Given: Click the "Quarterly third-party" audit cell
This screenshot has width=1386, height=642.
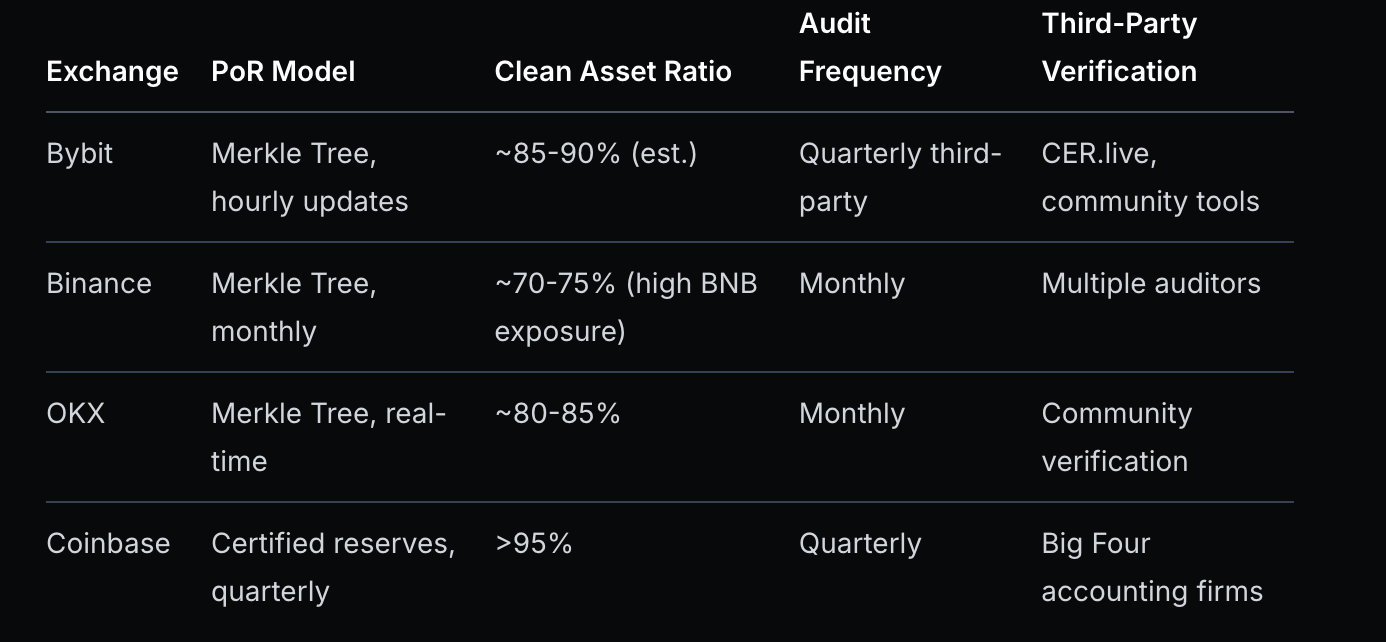Looking at the screenshot, I should (899, 178).
